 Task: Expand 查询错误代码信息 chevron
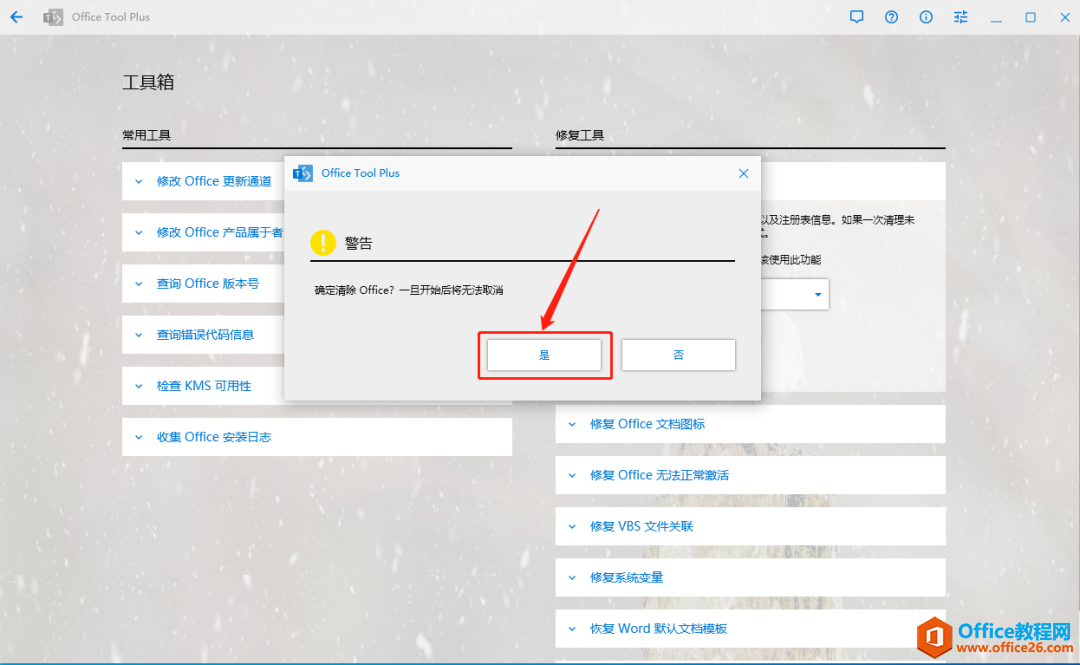click(x=139, y=335)
